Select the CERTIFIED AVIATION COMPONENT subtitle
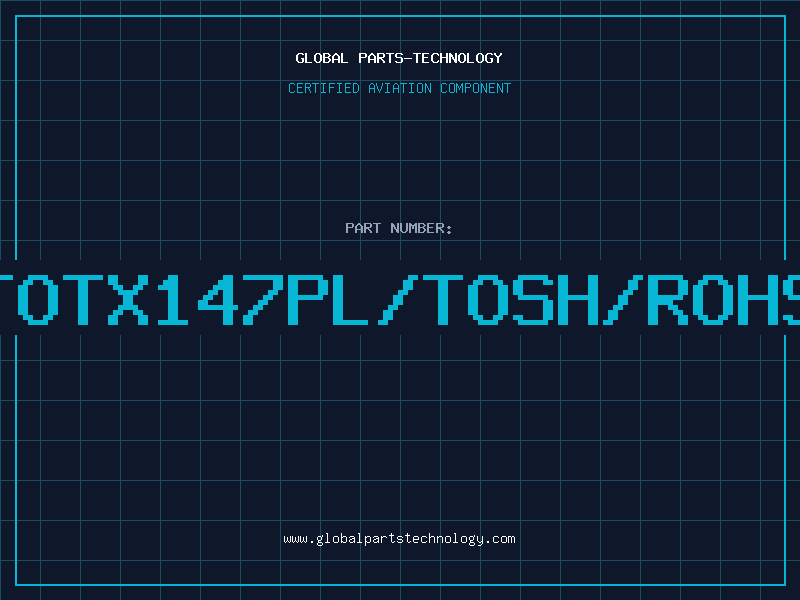The image size is (800, 600). (x=399, y=88)
